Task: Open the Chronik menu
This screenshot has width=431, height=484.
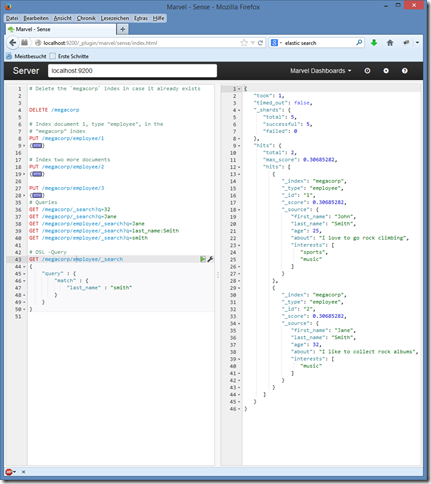Action: (86, 18)
